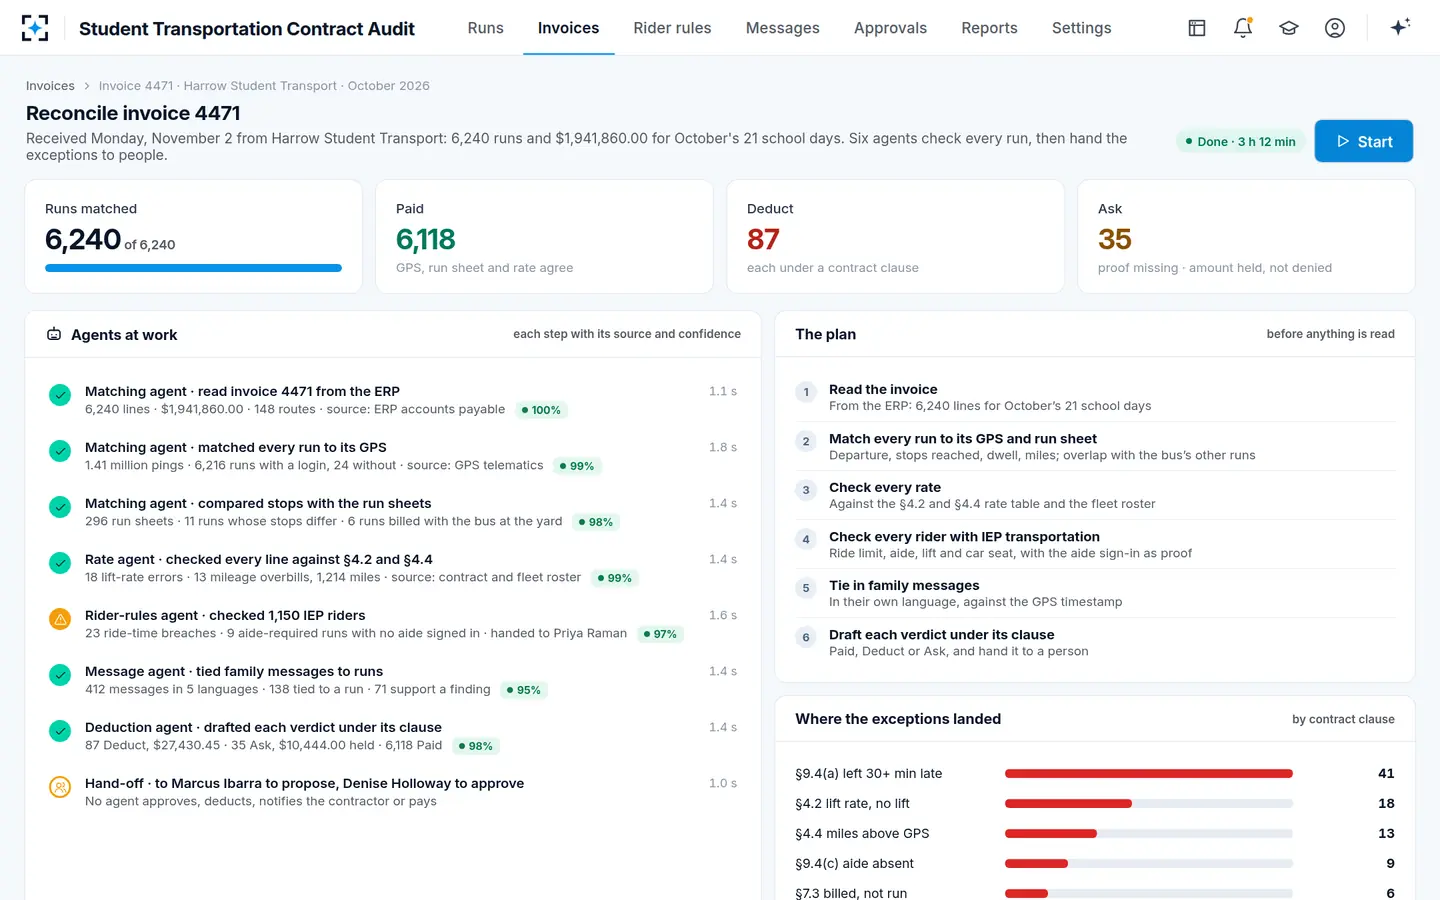Open the Ask 35 card
This screenshot has height=900, width=1440.
click(x=1246, y=237)
